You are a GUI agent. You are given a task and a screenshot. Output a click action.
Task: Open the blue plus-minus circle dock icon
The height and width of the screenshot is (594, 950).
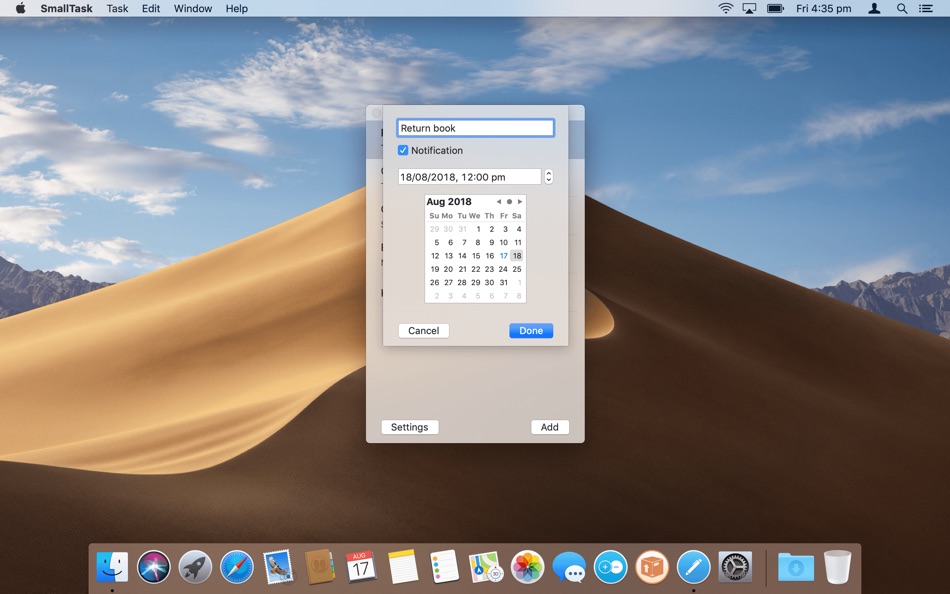coord(610,567)
